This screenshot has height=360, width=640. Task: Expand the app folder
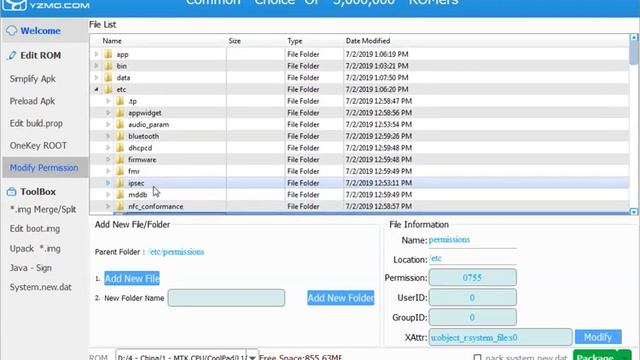coord(96,54)
